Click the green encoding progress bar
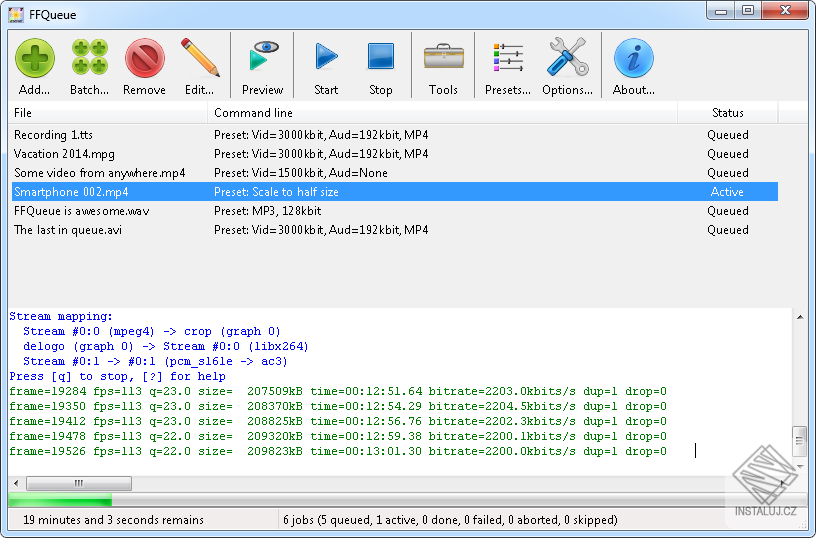This screenshot has width=816, height=538. [x=60, y=500]
